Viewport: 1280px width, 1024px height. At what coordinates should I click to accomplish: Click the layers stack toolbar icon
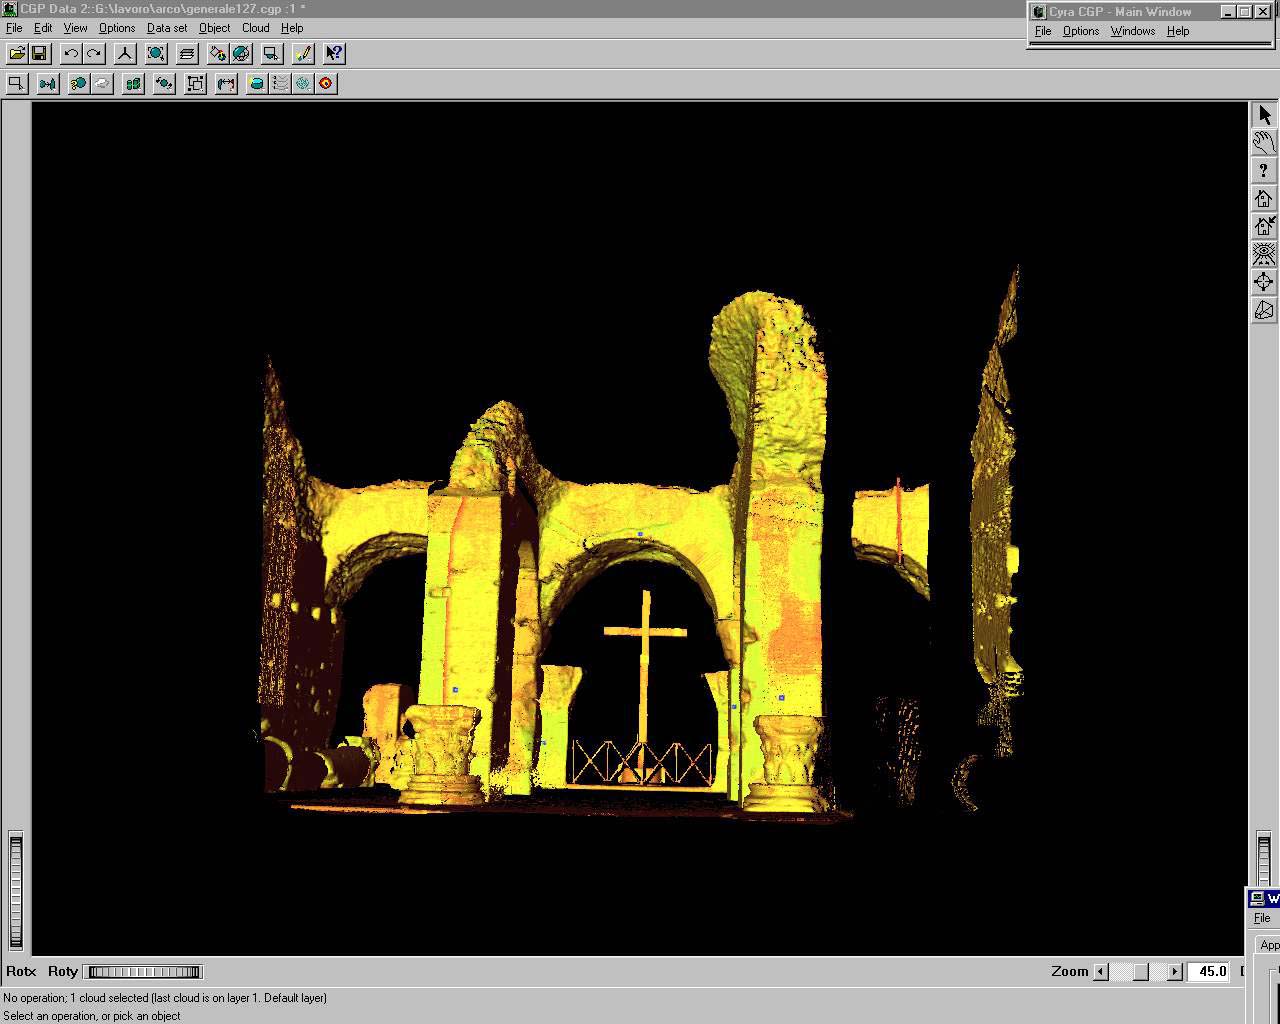pos(187,54)
